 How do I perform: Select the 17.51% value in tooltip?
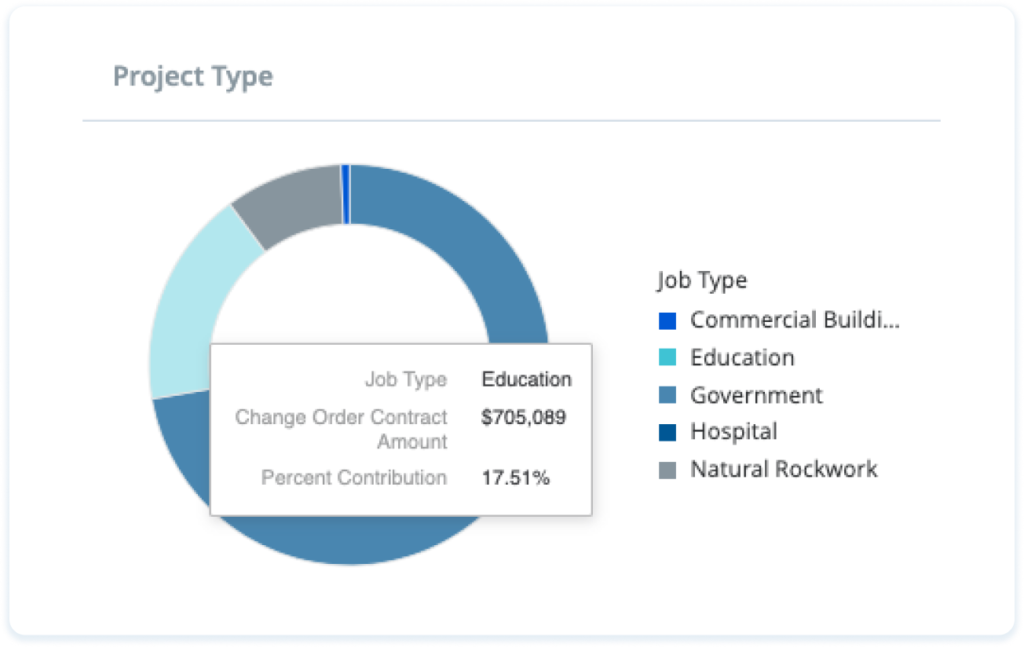point(515,478)
